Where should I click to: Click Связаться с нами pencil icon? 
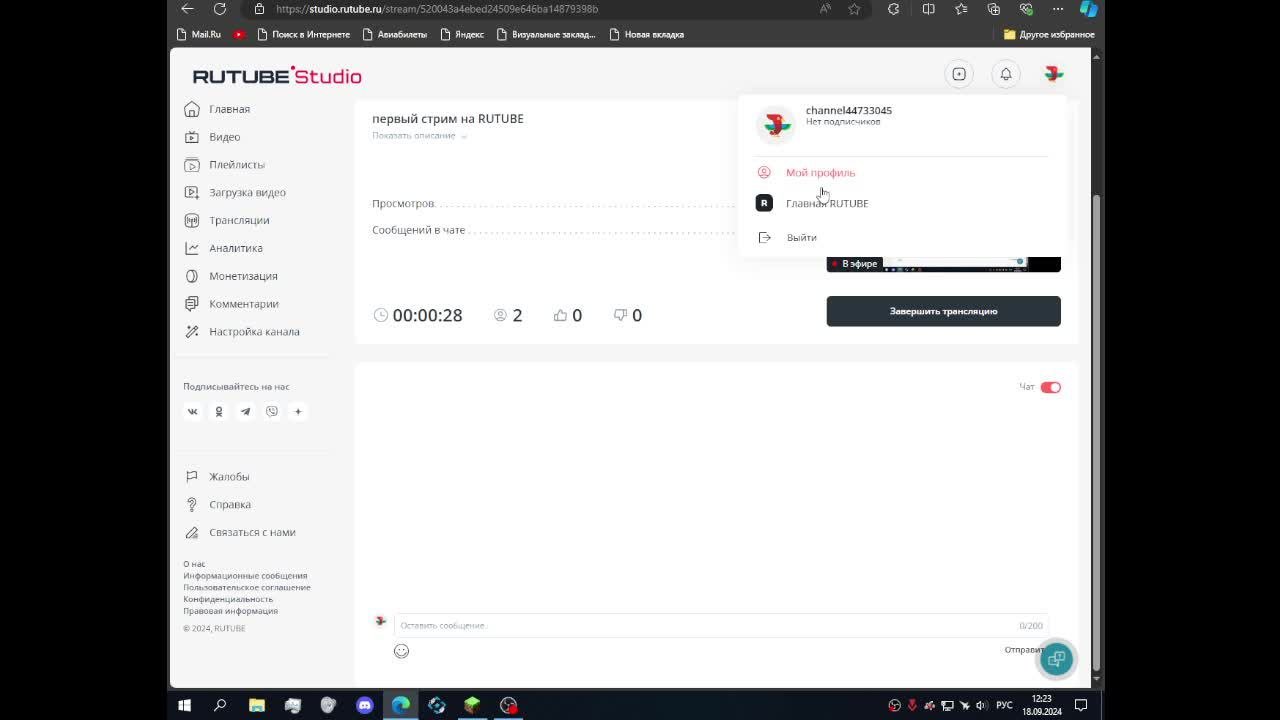click(192, 533)
